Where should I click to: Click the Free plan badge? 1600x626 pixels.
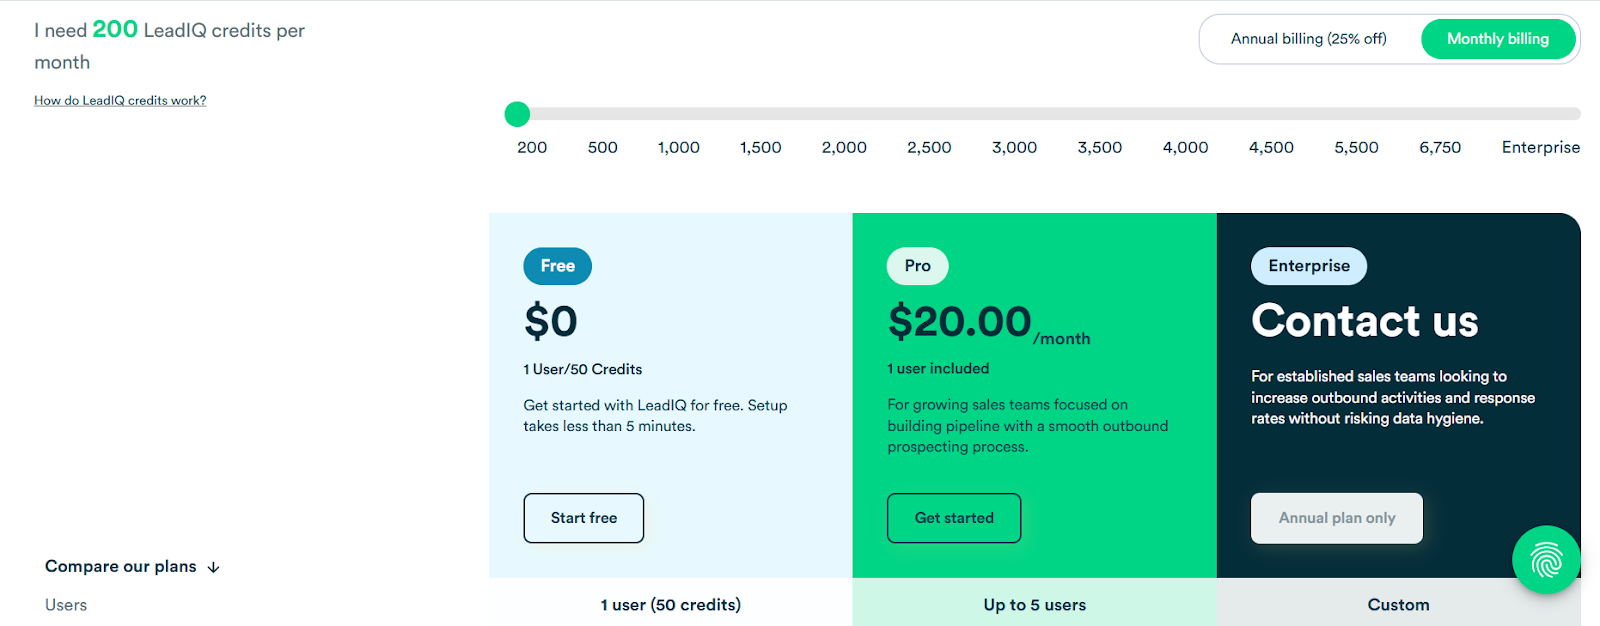click(x=556, y=266)
